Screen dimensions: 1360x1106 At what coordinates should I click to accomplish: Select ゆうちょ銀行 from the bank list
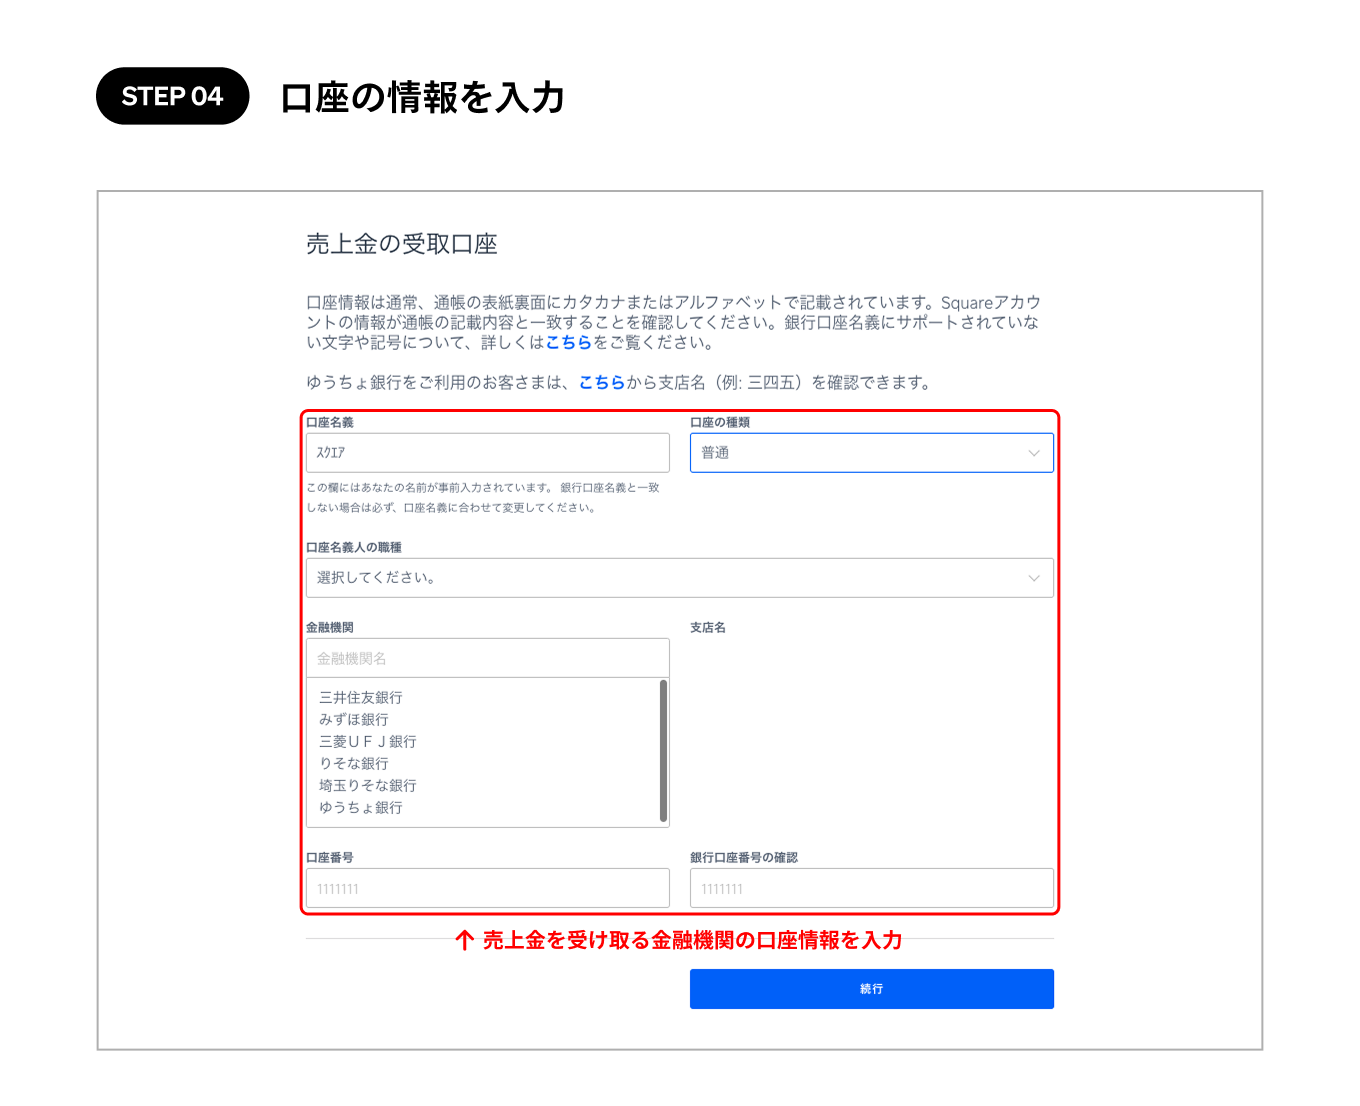361,807
